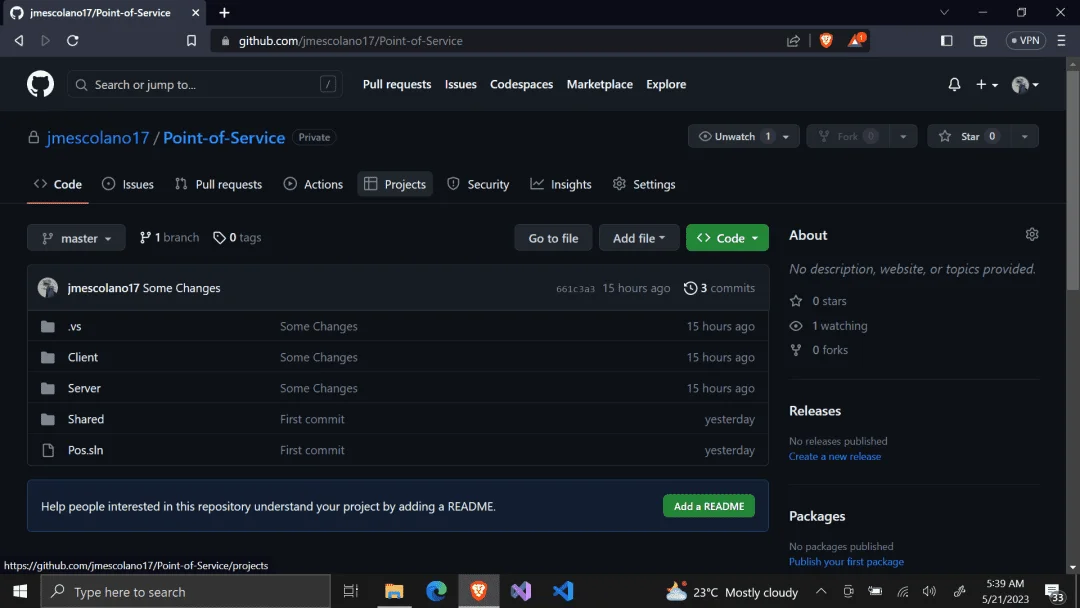The image size is (1080, 608).
Task: Open the Insights tab
Action: [x=561, y=184]
